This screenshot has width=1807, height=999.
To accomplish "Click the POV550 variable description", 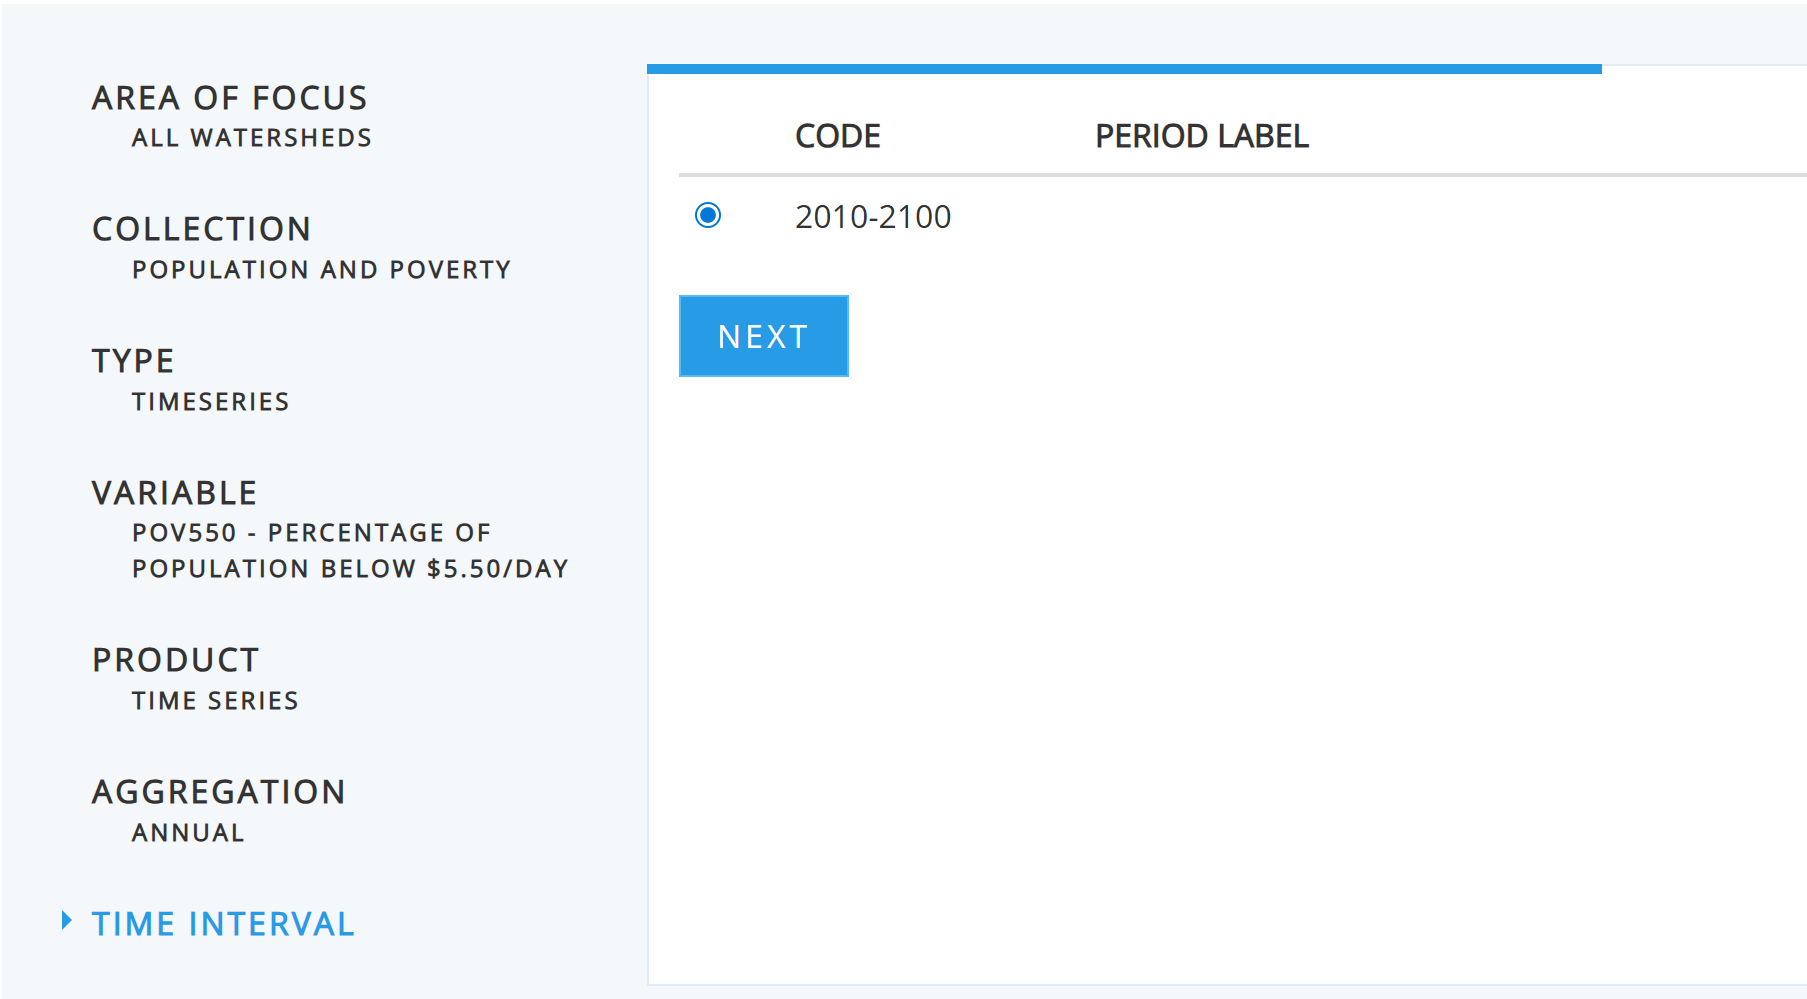I will pos(350,551).
